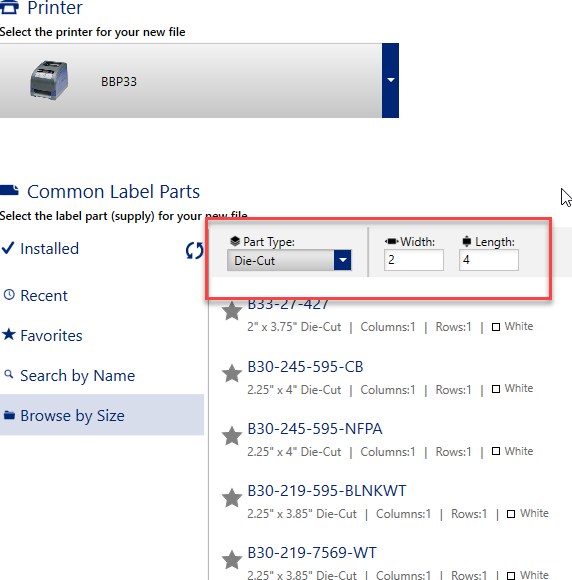Screen dimensions: 572x580
Task: Click the star beside B30-219-7569-WT
Action: [x=232, y=559]
